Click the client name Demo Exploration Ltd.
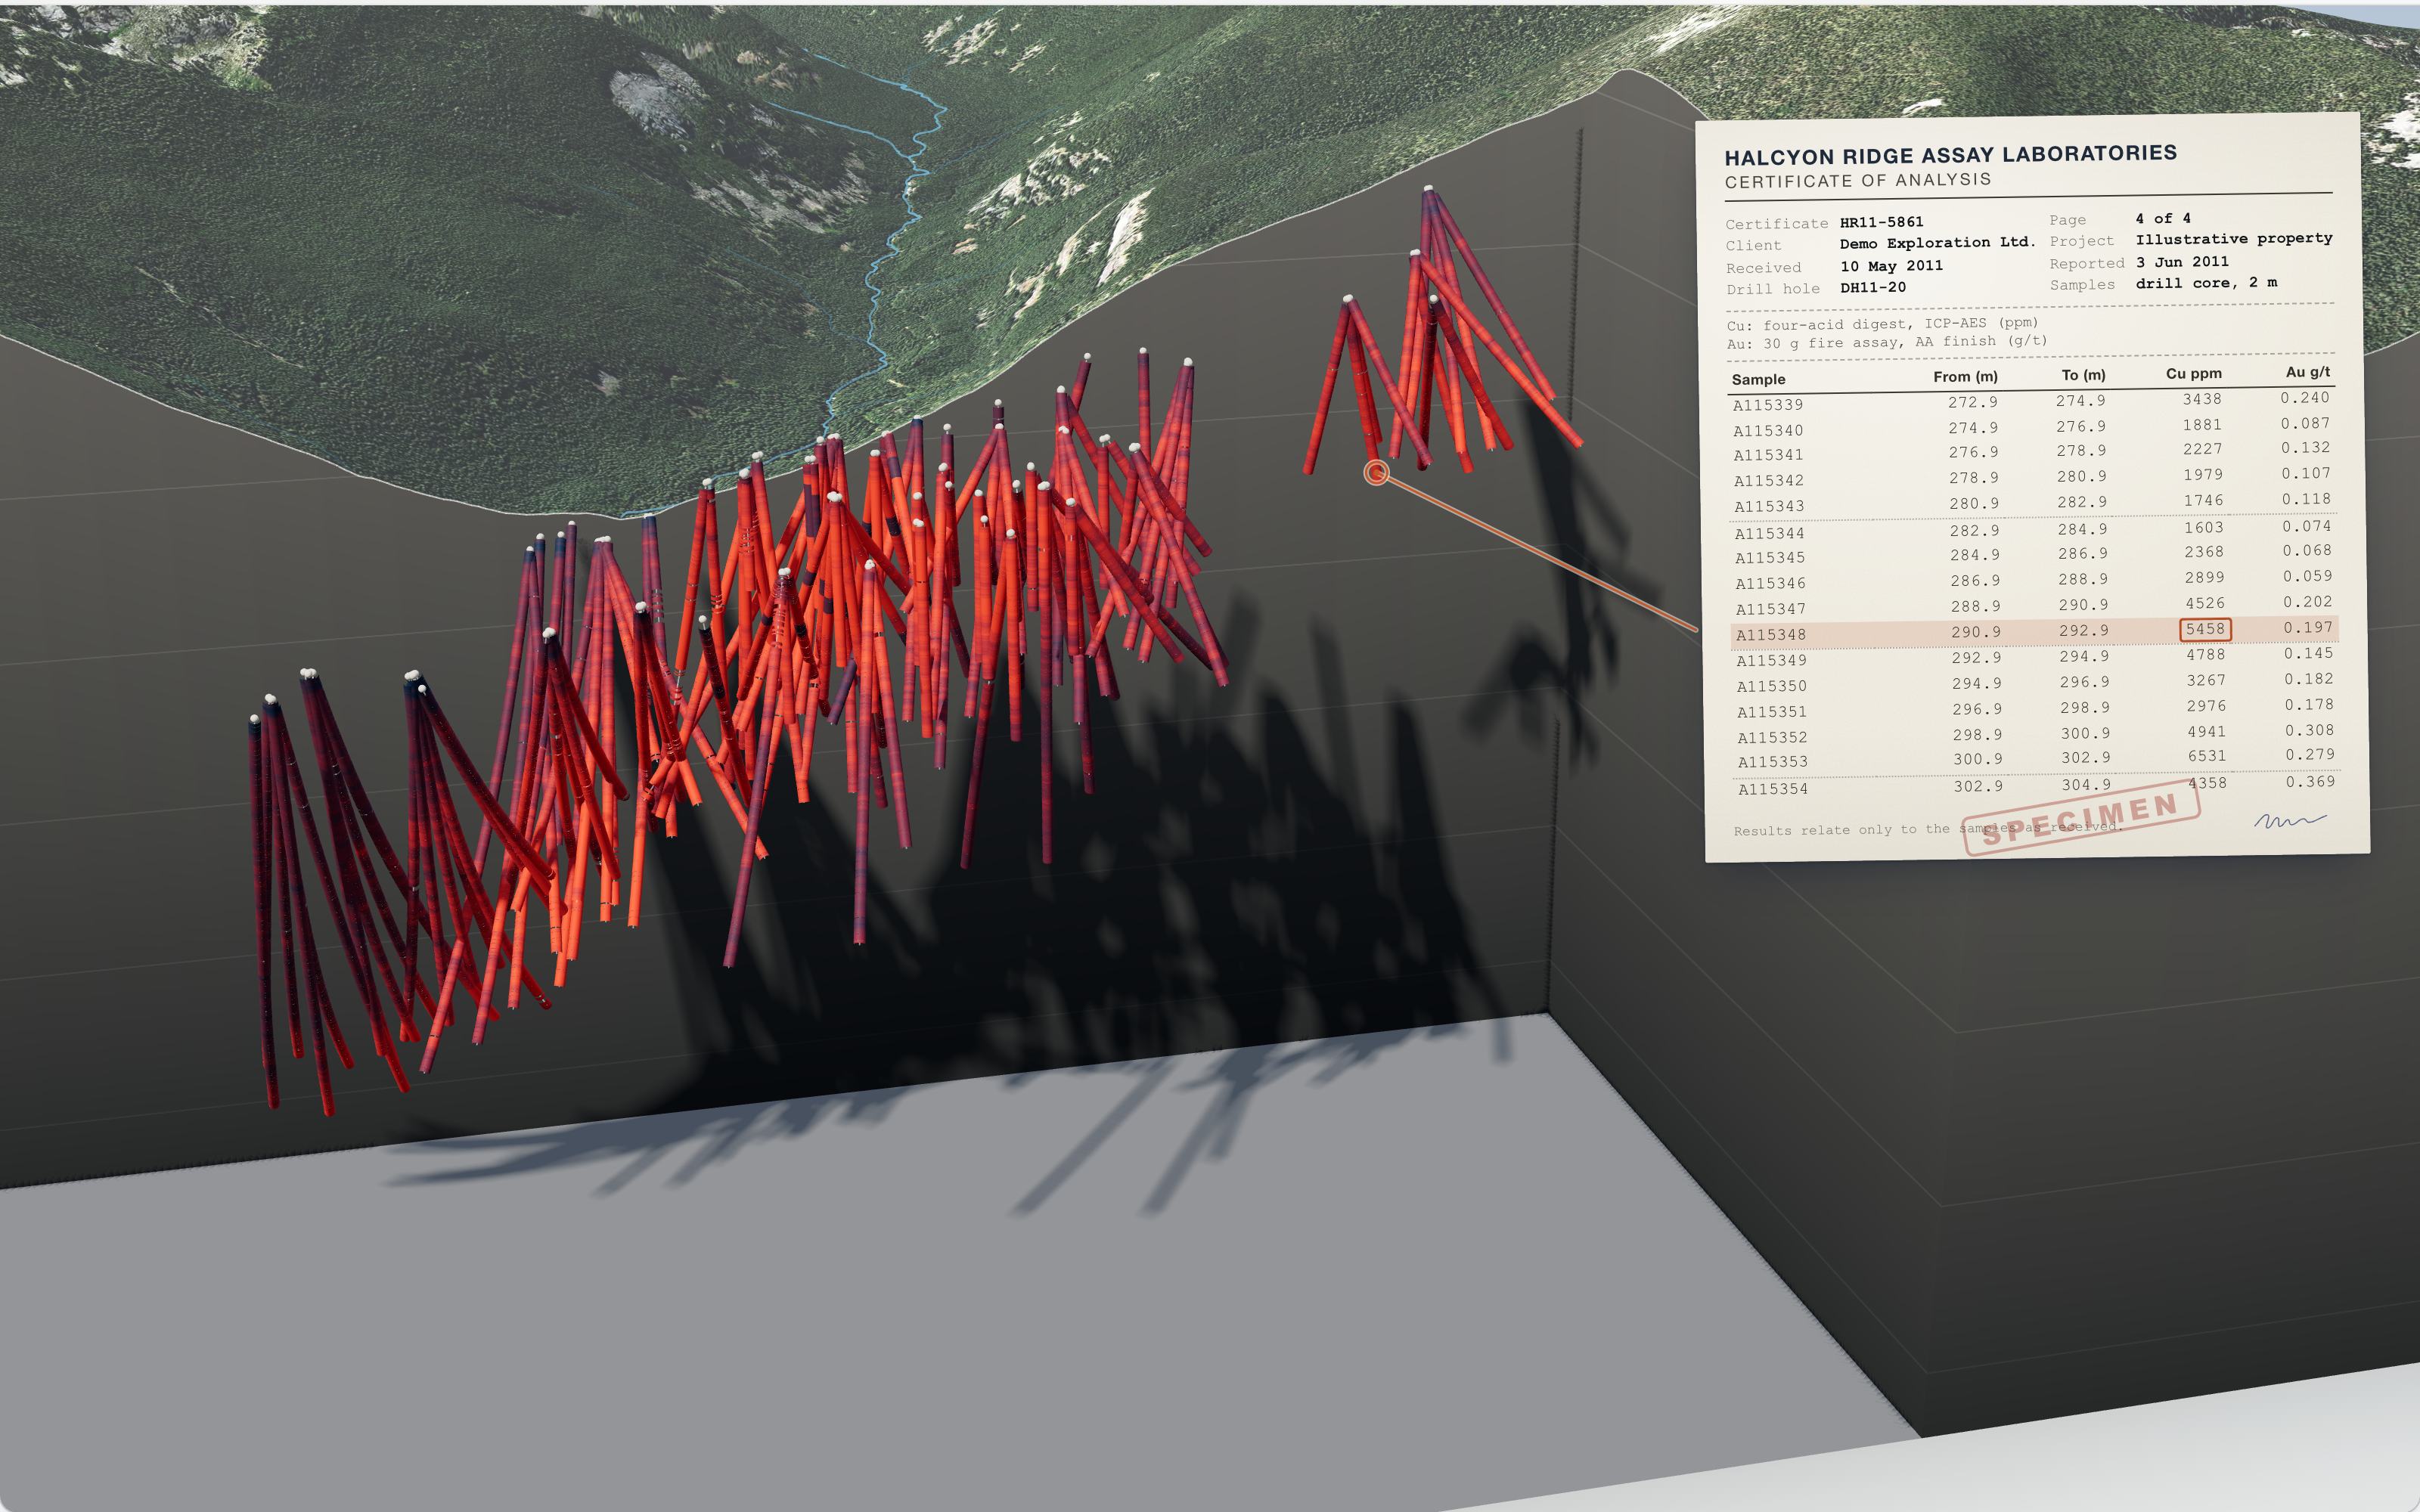 (x=1937, y=243)
